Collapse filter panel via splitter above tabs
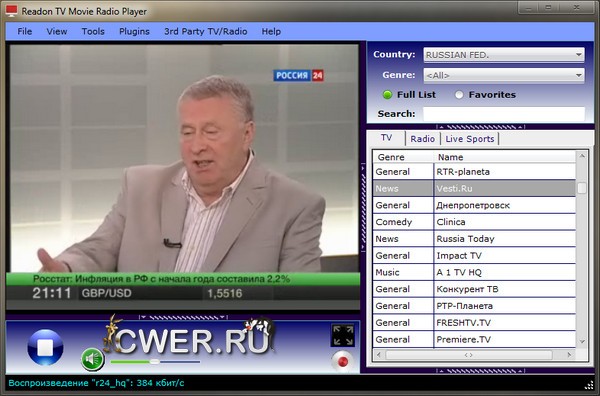Viewport: 600px width, 396px height. coord(481,127)
